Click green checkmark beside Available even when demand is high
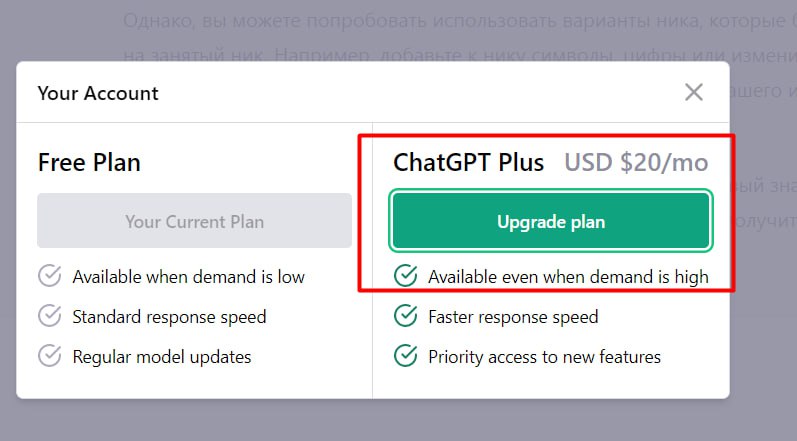 click(x=405, y=276)
